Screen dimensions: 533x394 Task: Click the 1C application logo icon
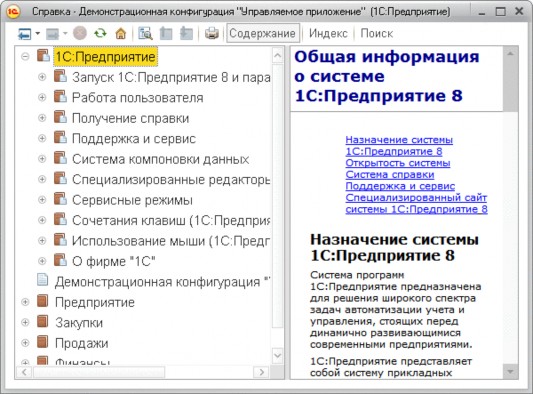[14, 12]
